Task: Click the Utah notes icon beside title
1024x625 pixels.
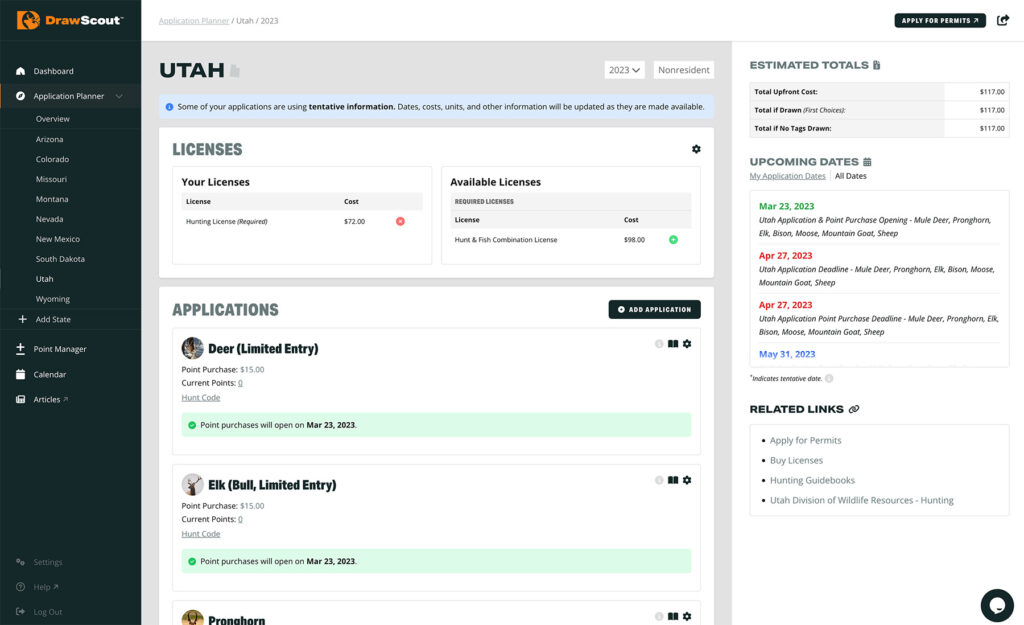Action: click(x=235, y=71)
